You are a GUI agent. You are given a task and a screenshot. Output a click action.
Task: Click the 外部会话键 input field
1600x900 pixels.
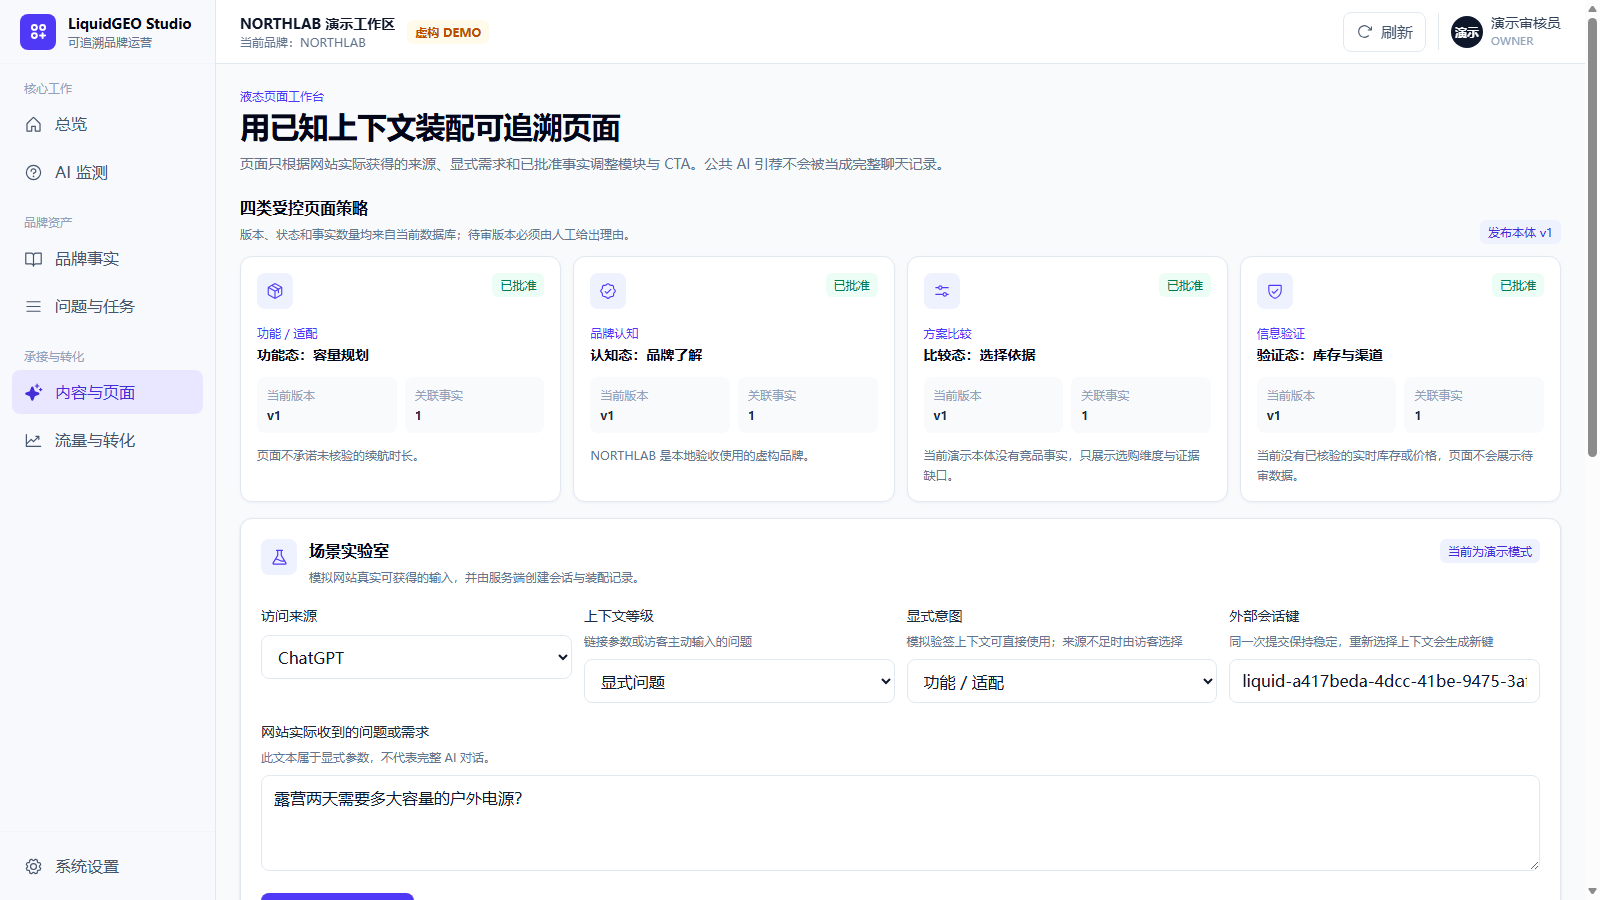1384,681
